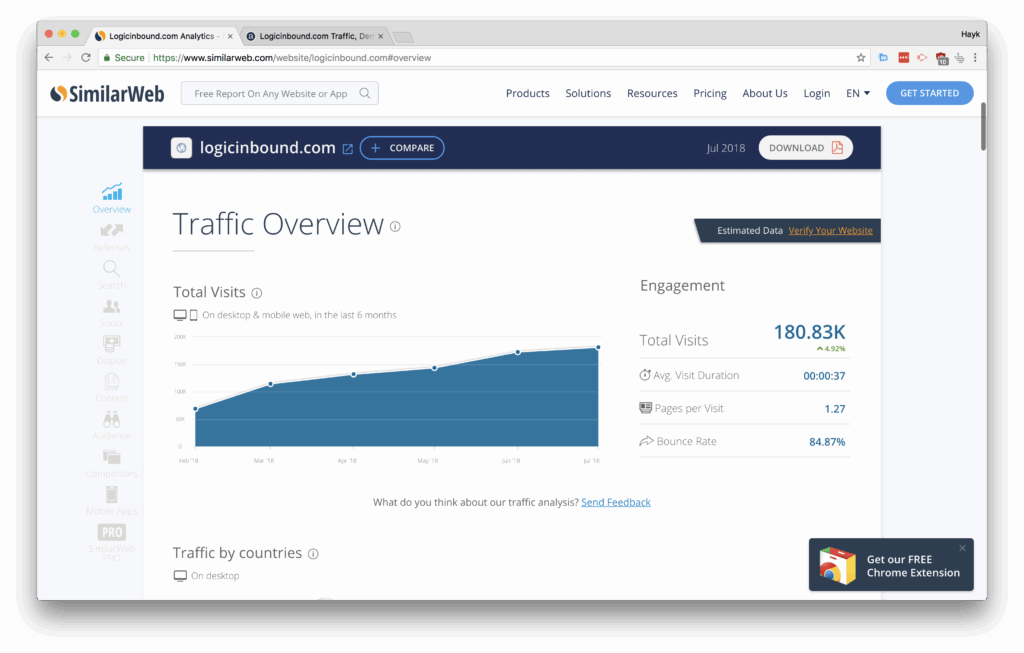Click the Hayk profile button
The width and height of the screenshot is (1024, 653).
tap(970, 34)
